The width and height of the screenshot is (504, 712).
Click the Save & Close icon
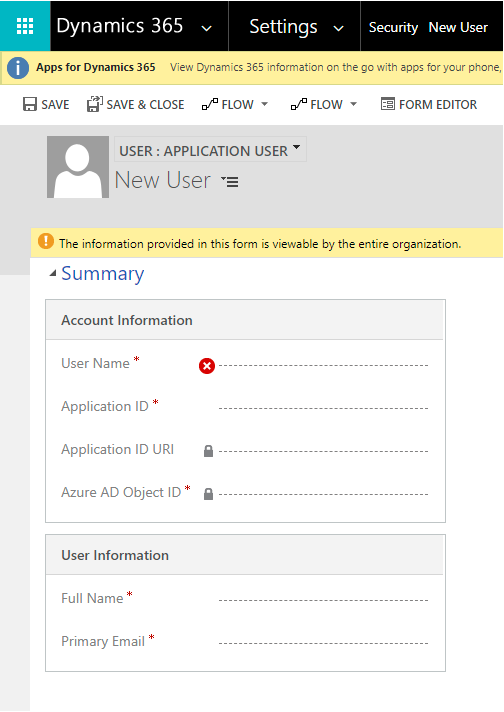(94, 104)
